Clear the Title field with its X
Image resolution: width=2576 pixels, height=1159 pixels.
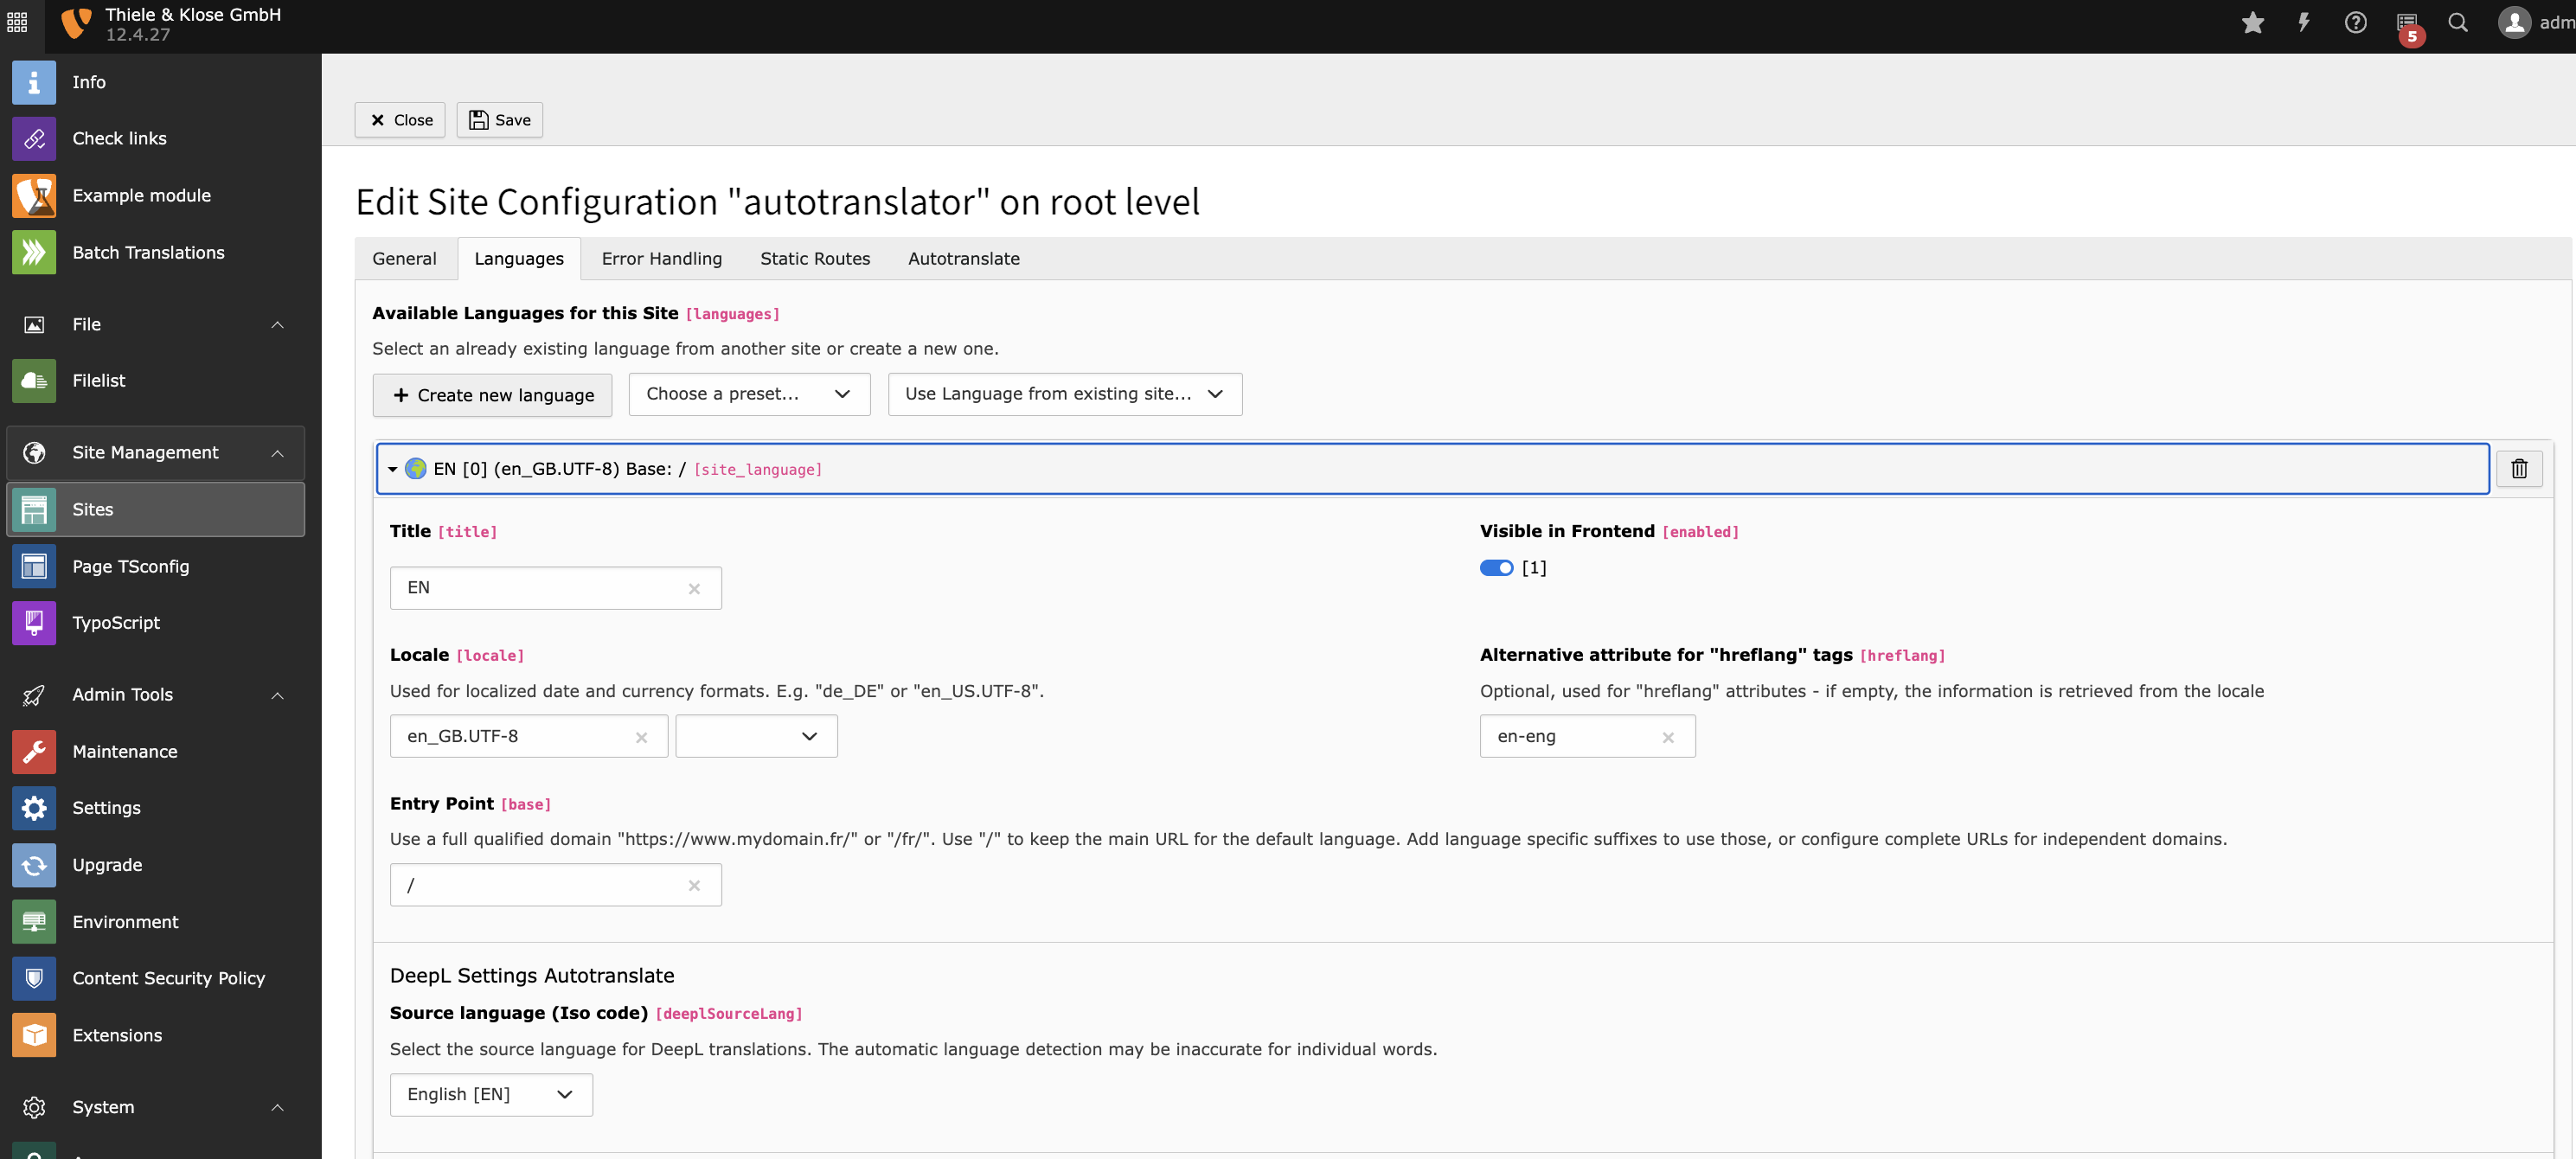click(x=694, y=589)
